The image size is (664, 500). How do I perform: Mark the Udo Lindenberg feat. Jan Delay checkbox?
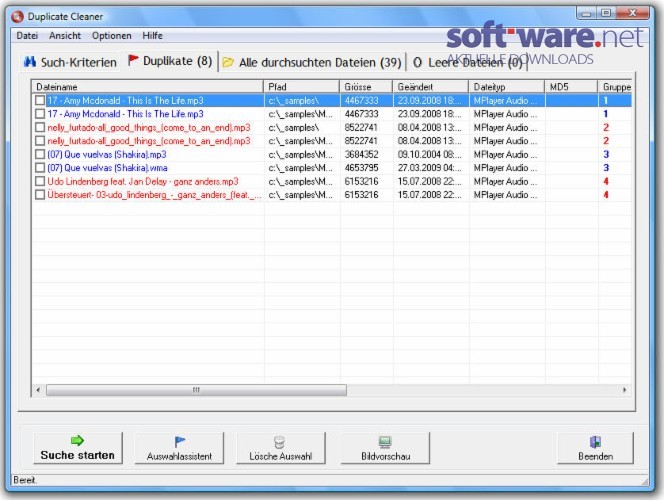click(x=40, y=182)
